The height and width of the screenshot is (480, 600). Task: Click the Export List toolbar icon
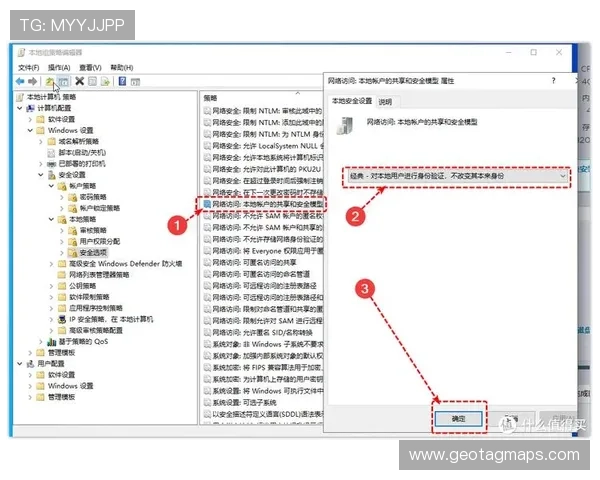coord(105,81)
